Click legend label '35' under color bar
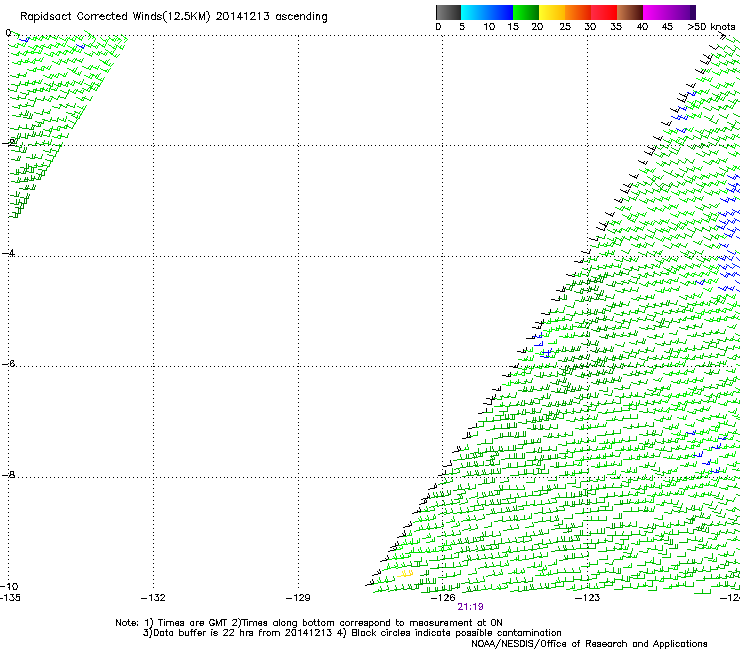This screenshot has width=740, height=650. click(x=616, y=27)
